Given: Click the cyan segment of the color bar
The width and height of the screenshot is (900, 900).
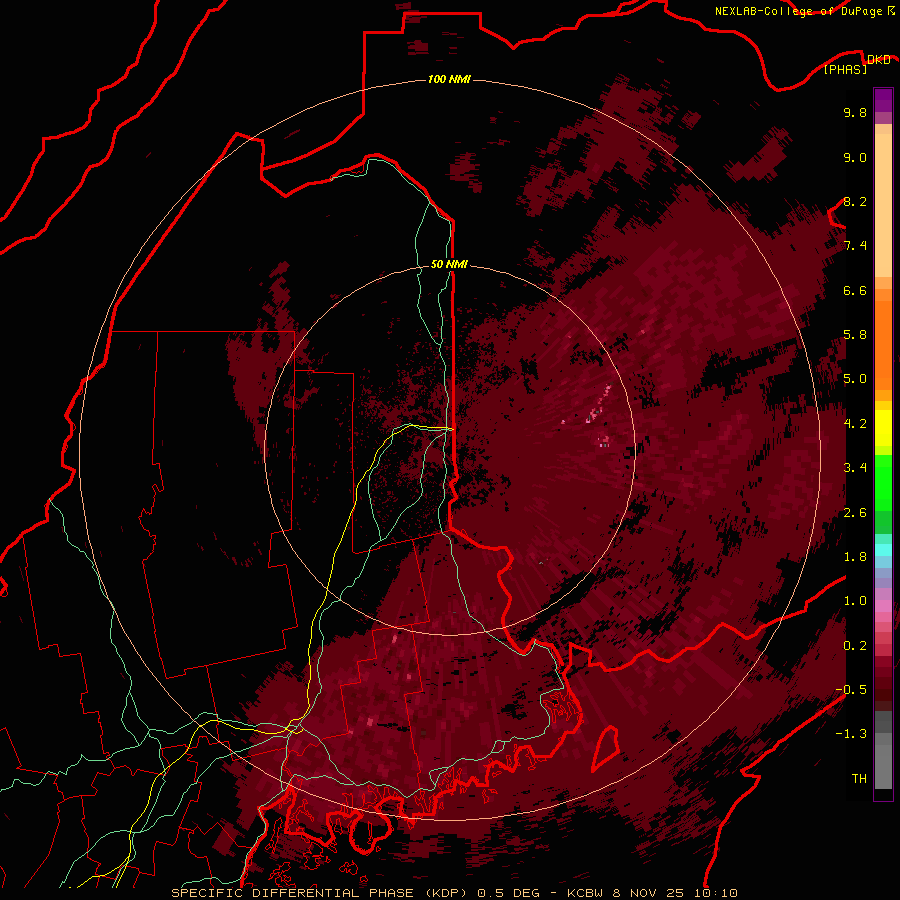Looking at the screenshot, I should pyautogui.click(x=883, y=550).
